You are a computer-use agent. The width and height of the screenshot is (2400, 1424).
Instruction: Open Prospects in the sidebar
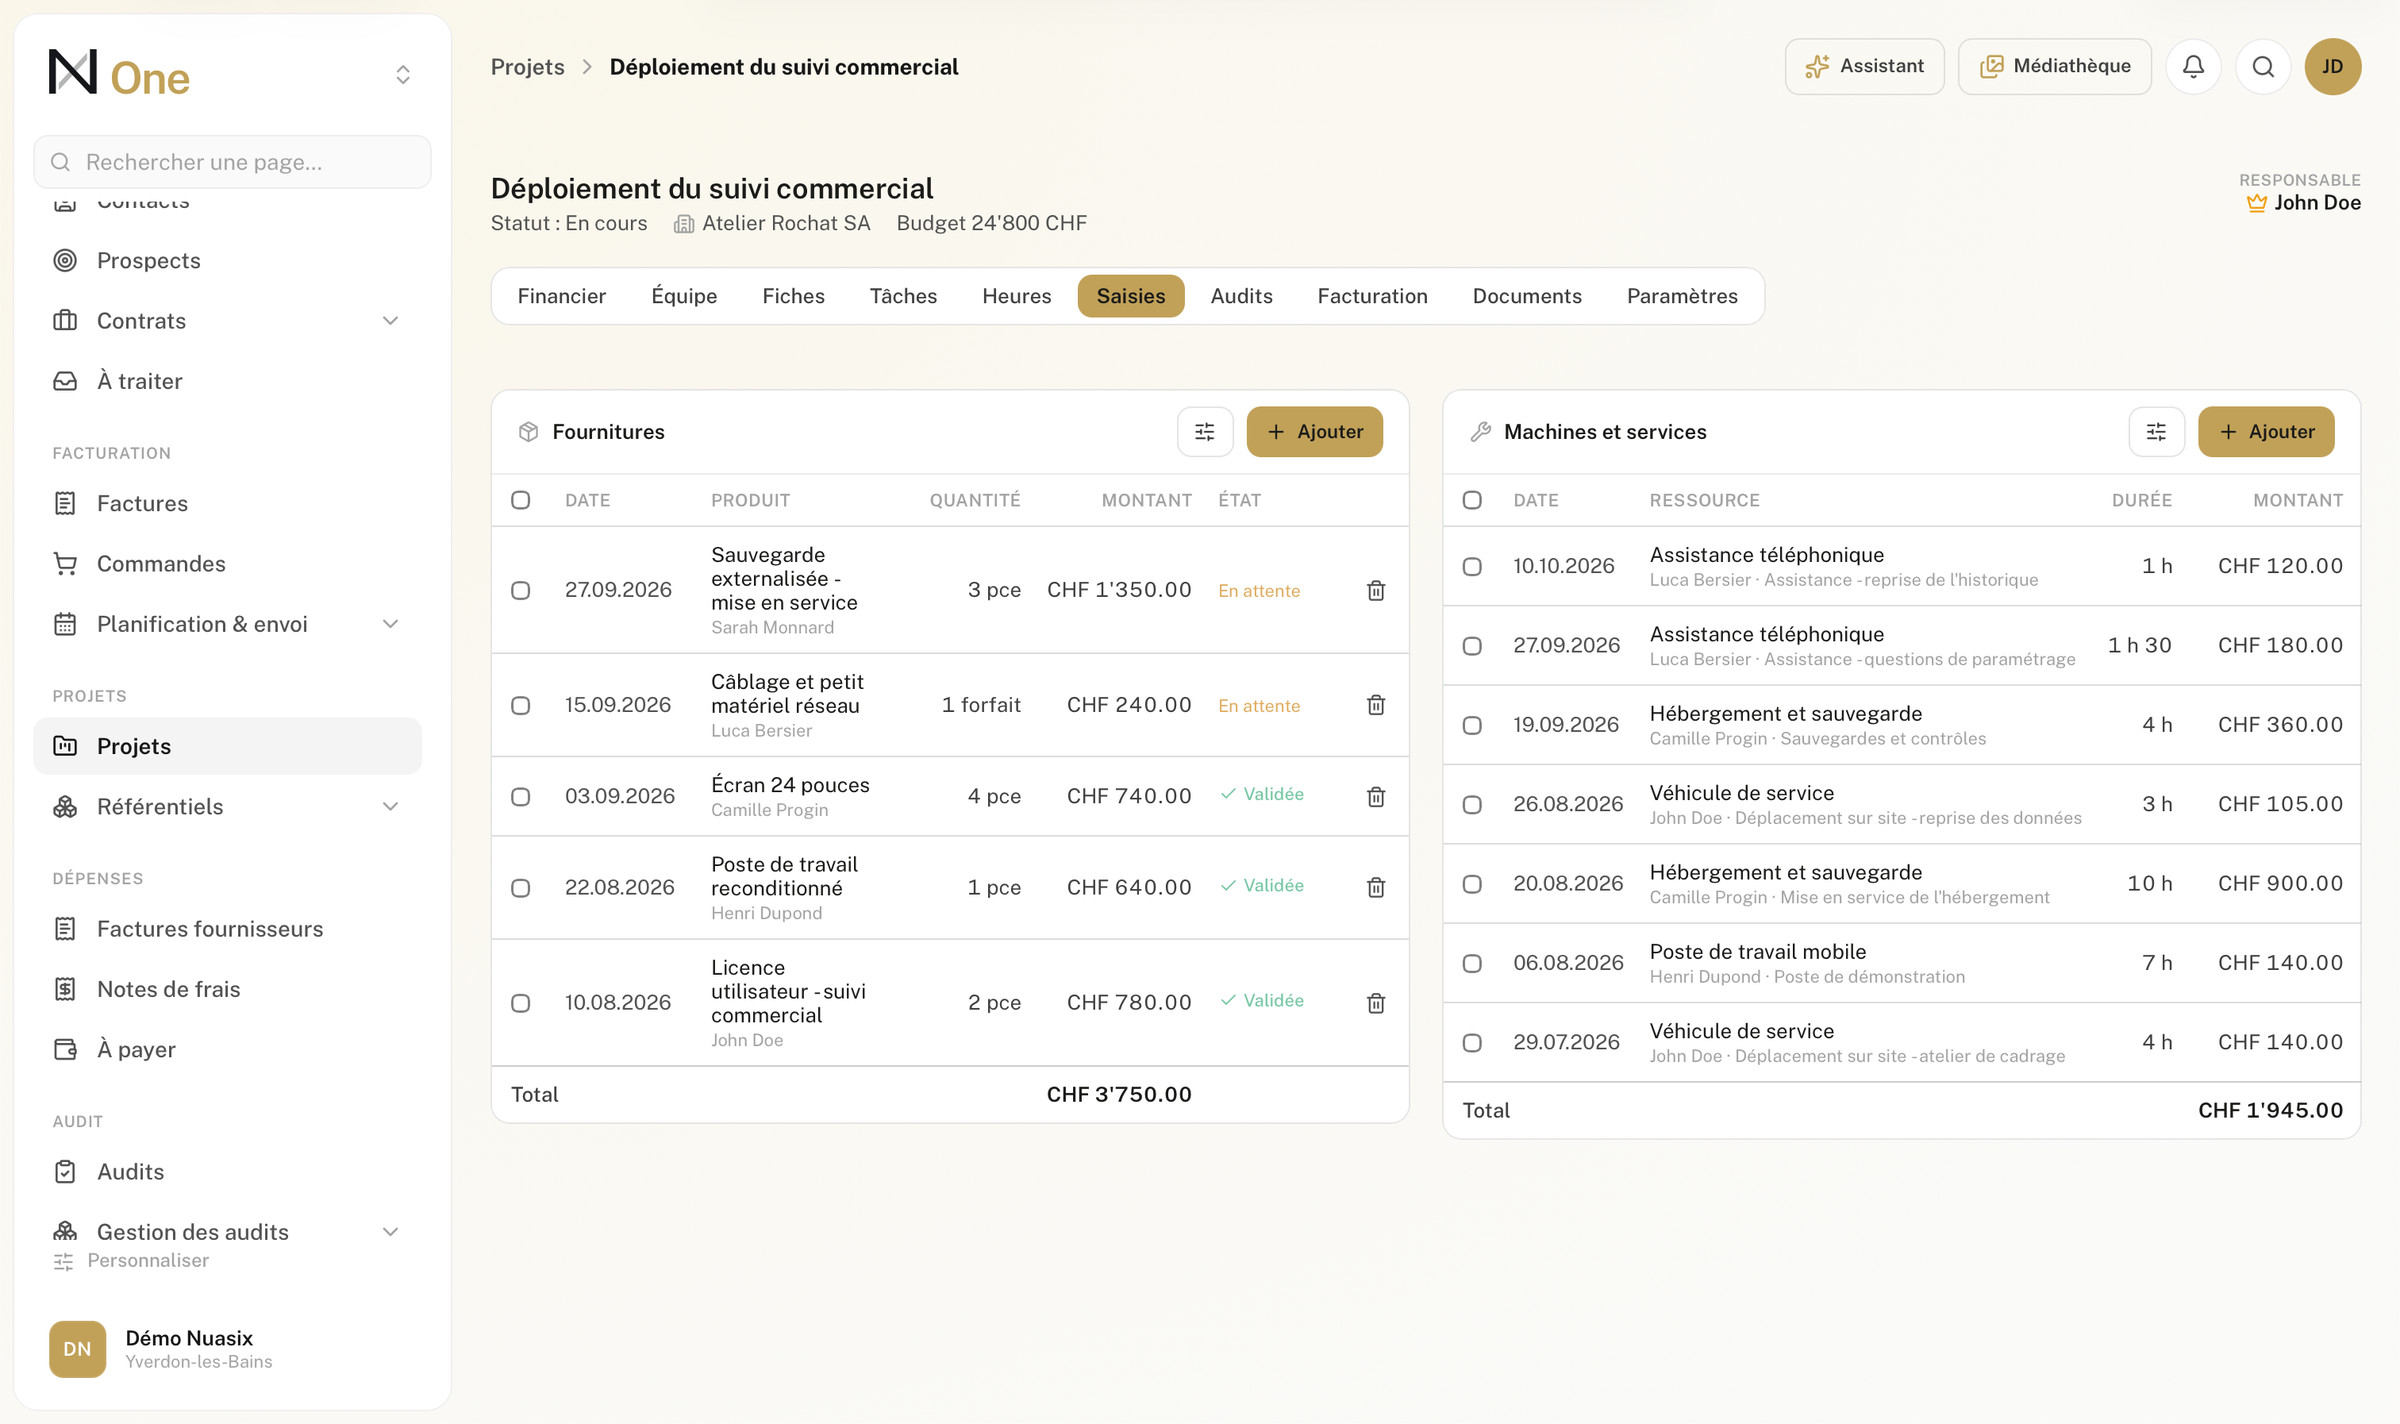228,261
